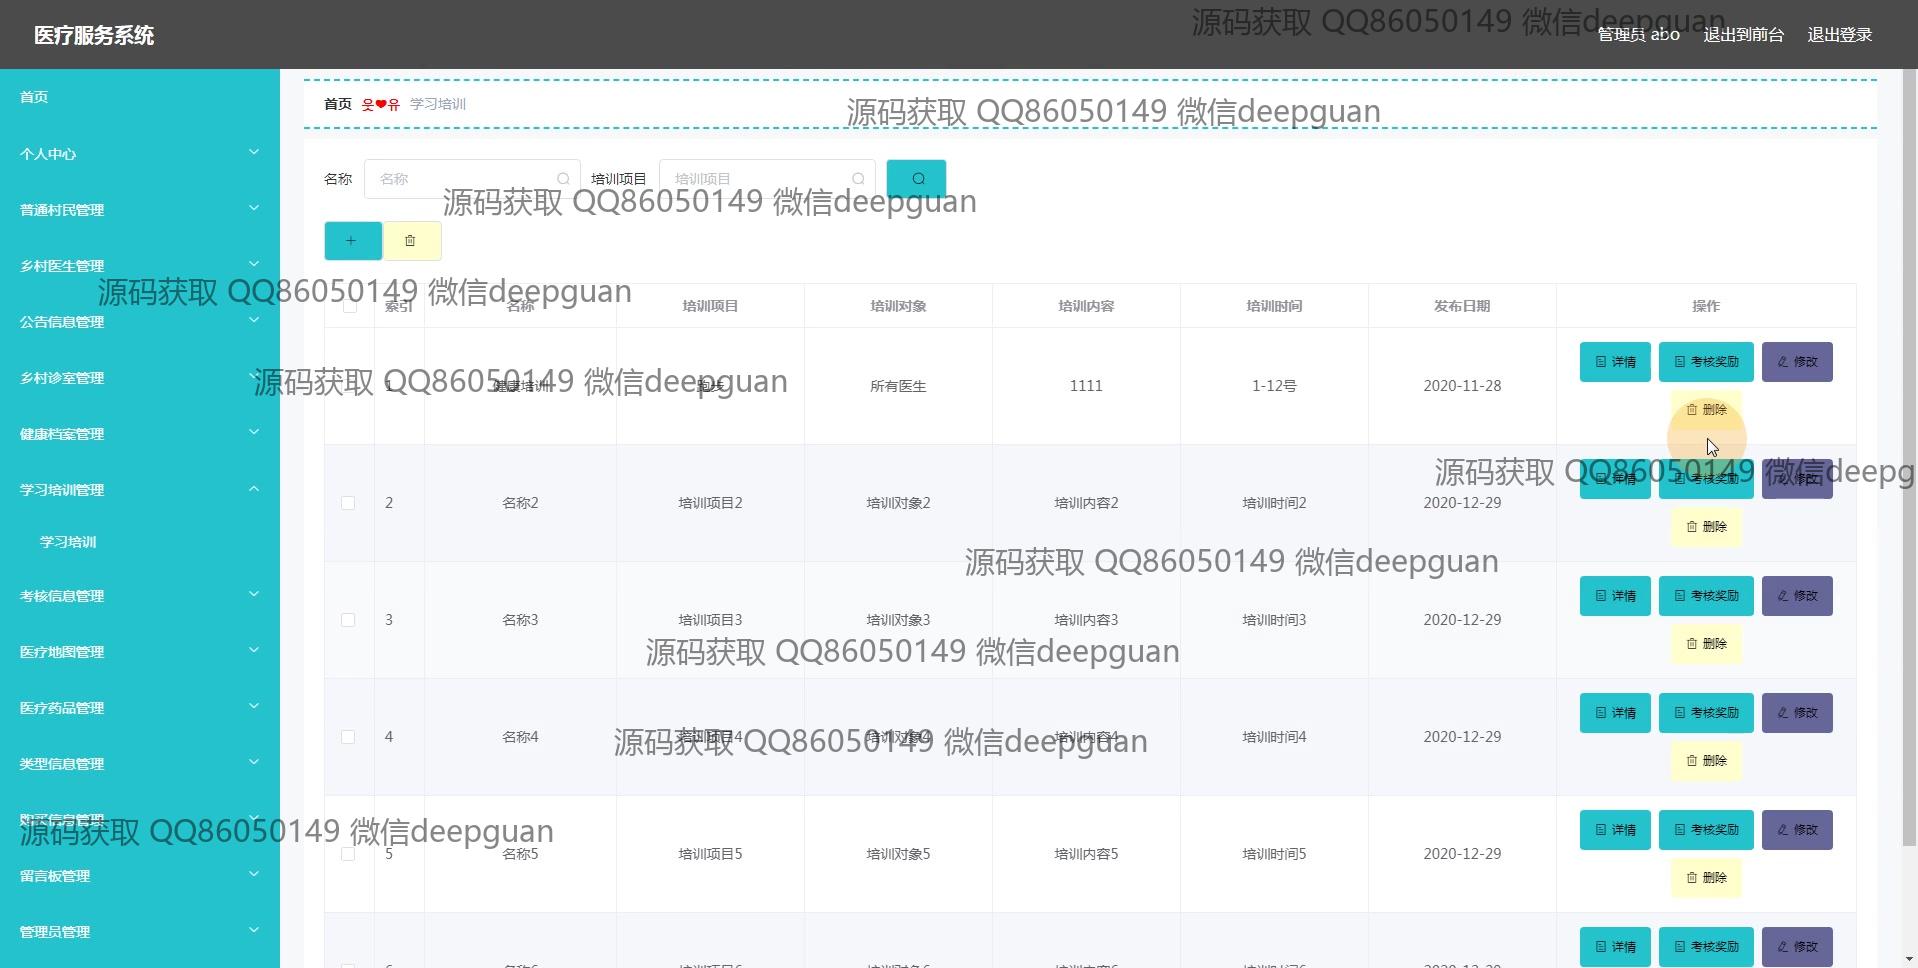The width and height of the screenshot is (1918, 968).
Task: Click 修改 for row 名称3
Action: 1797,596
